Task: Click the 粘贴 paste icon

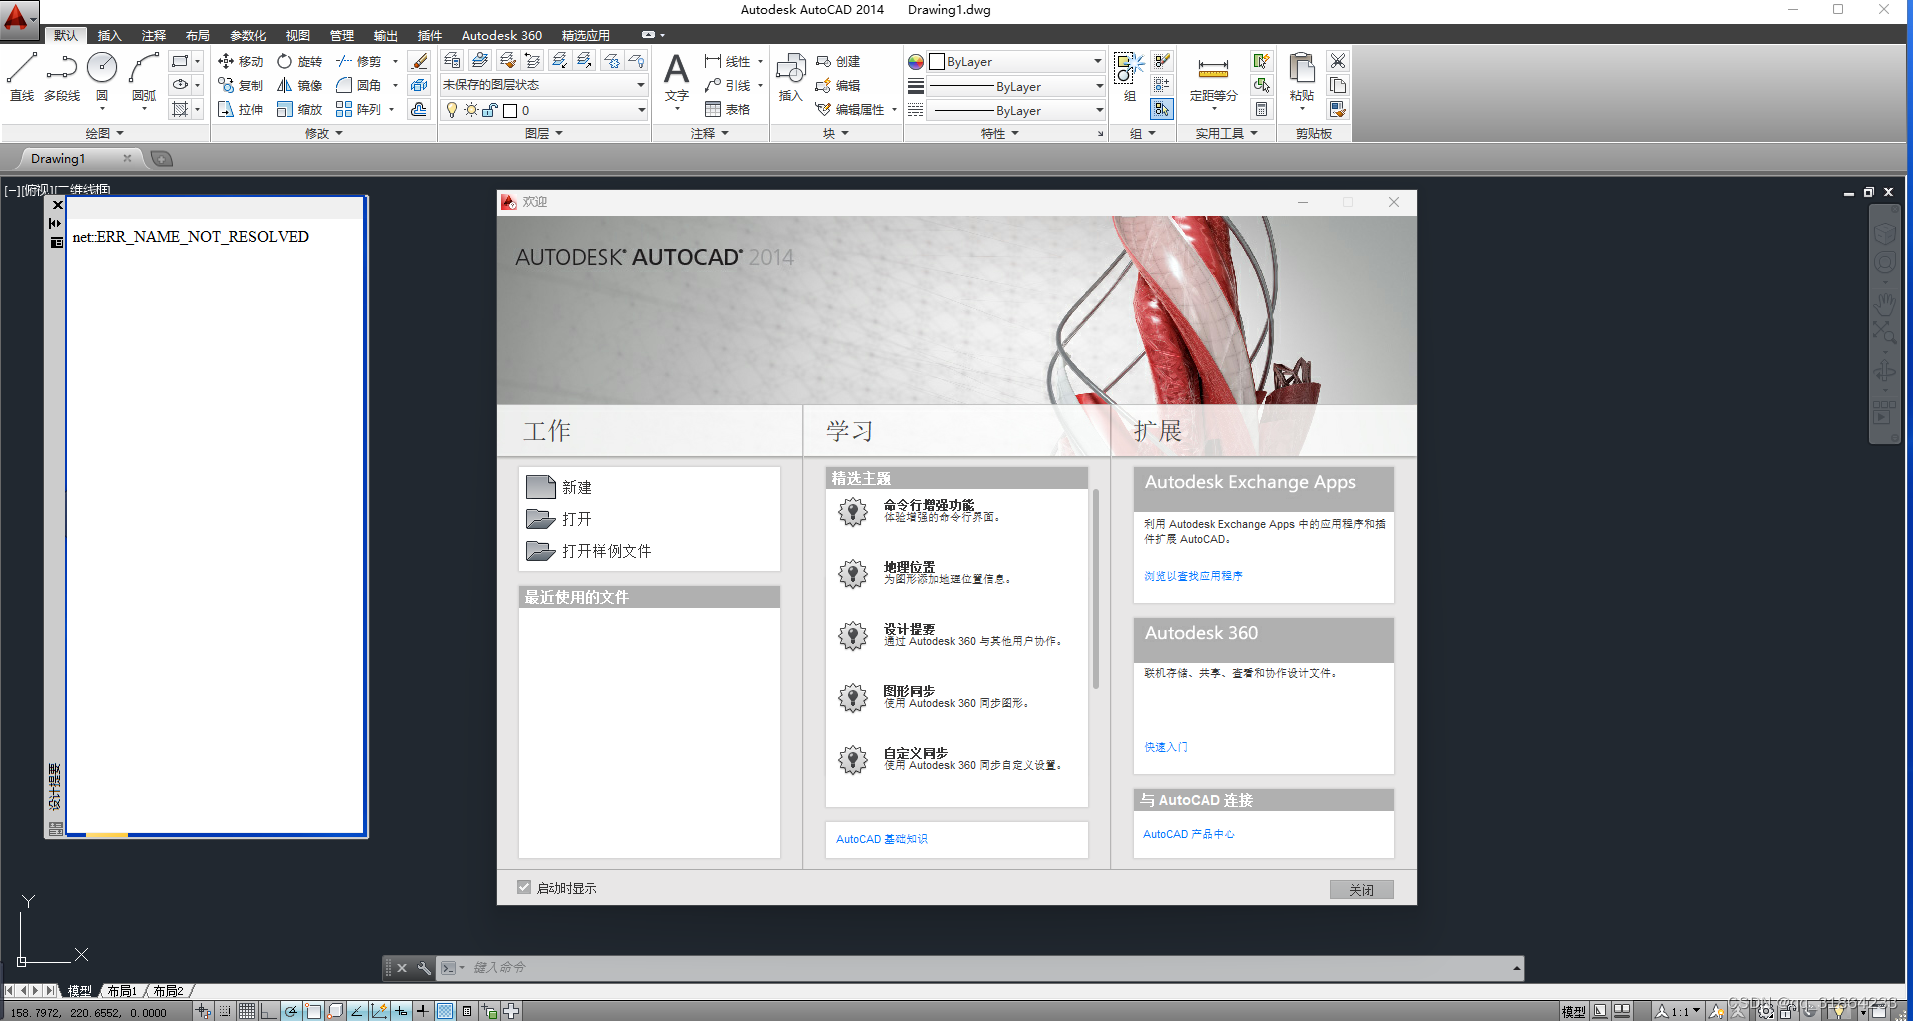Action: tap(1301, 76)
